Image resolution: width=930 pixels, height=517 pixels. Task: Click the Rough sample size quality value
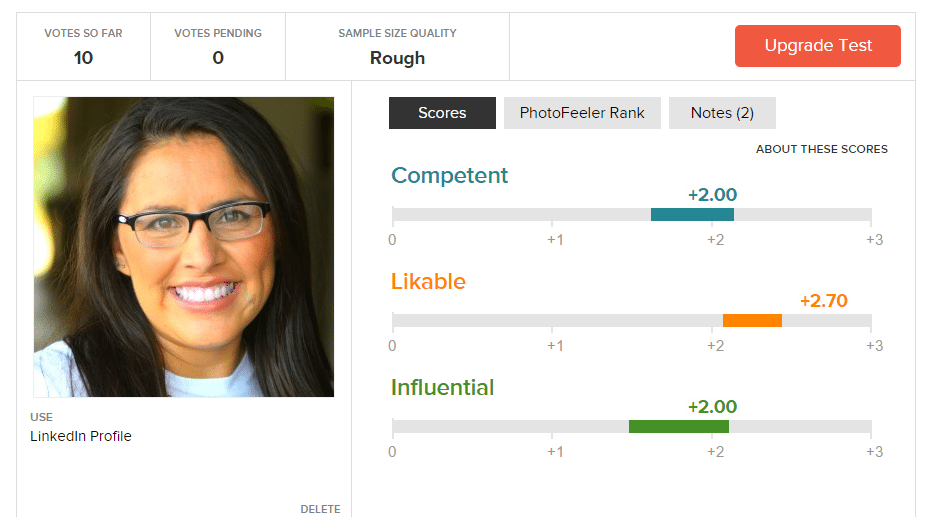(397, 58)
